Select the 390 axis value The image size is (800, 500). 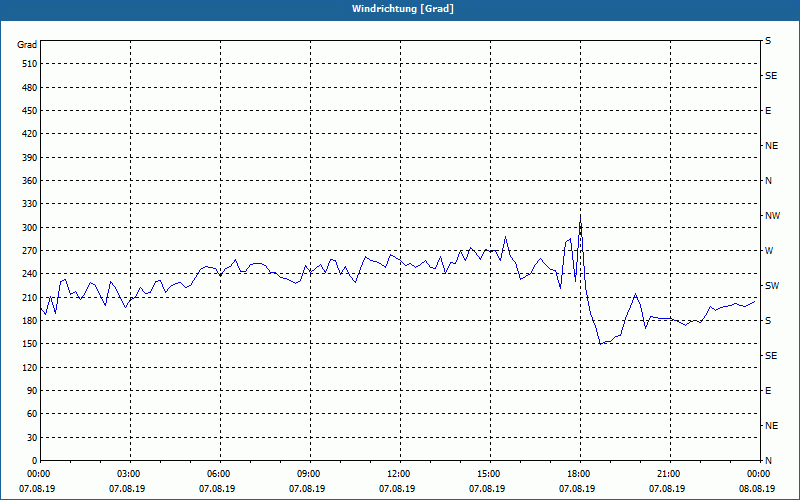click(x=30, y=157)
